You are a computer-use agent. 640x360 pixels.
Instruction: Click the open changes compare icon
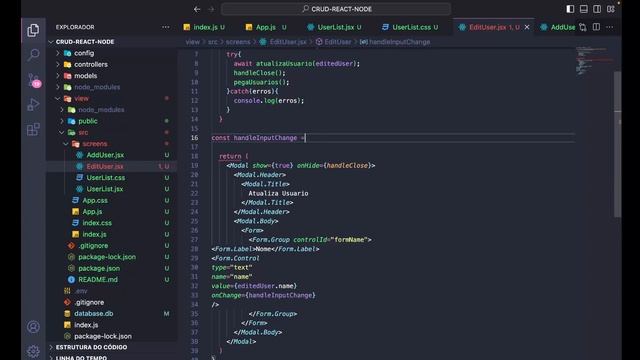583,27
